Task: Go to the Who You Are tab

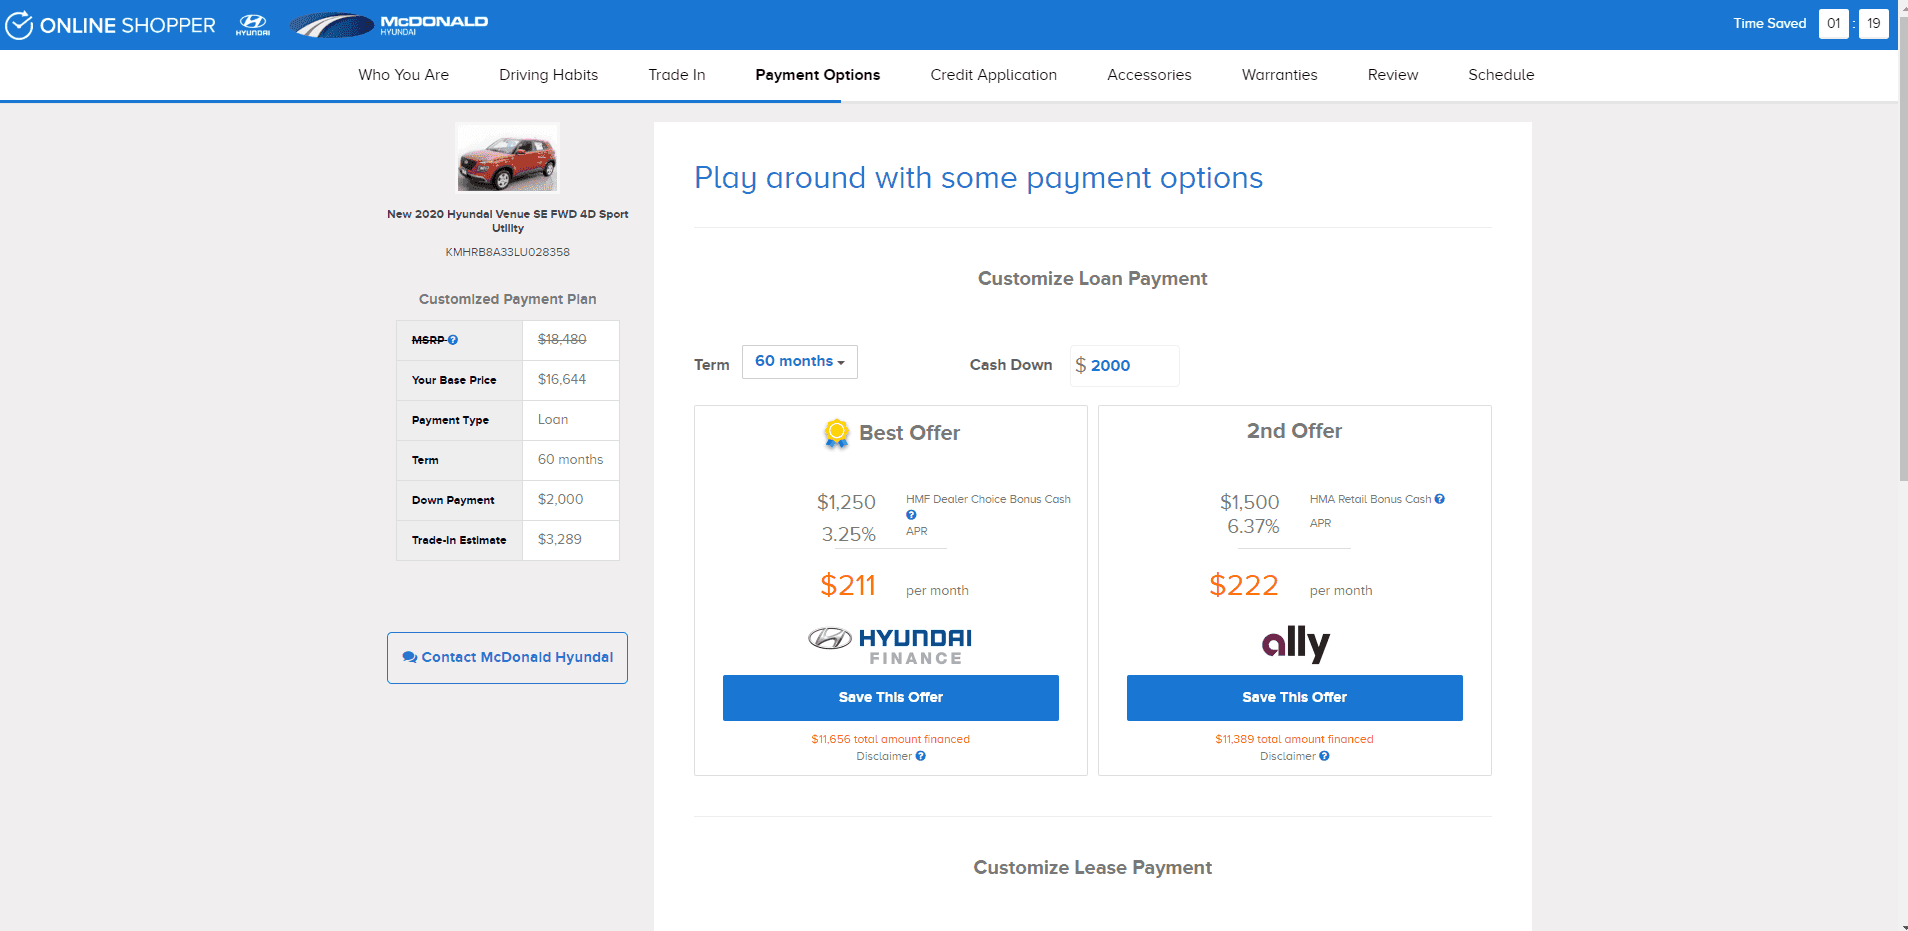Action: [404, 75]
